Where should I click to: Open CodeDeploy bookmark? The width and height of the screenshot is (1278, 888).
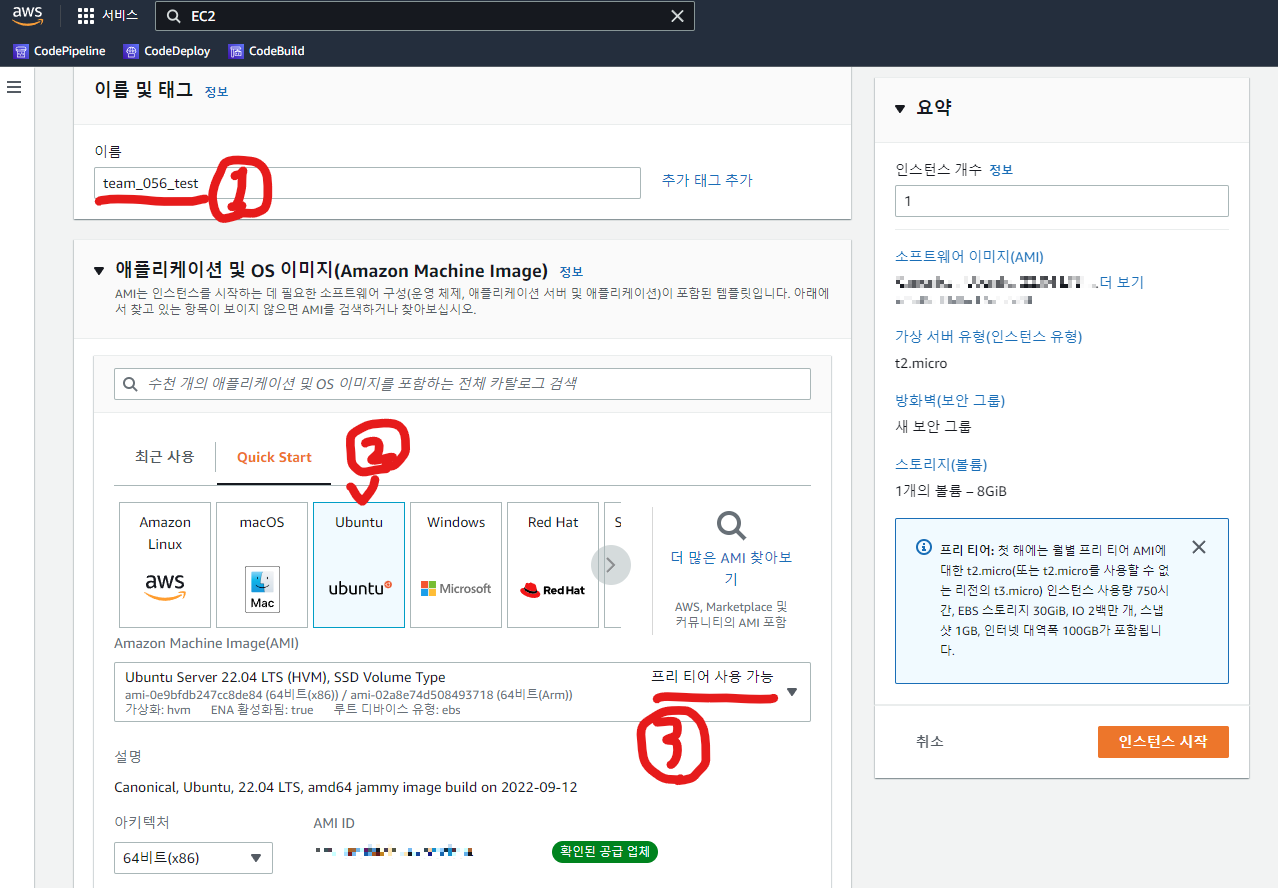166,51
